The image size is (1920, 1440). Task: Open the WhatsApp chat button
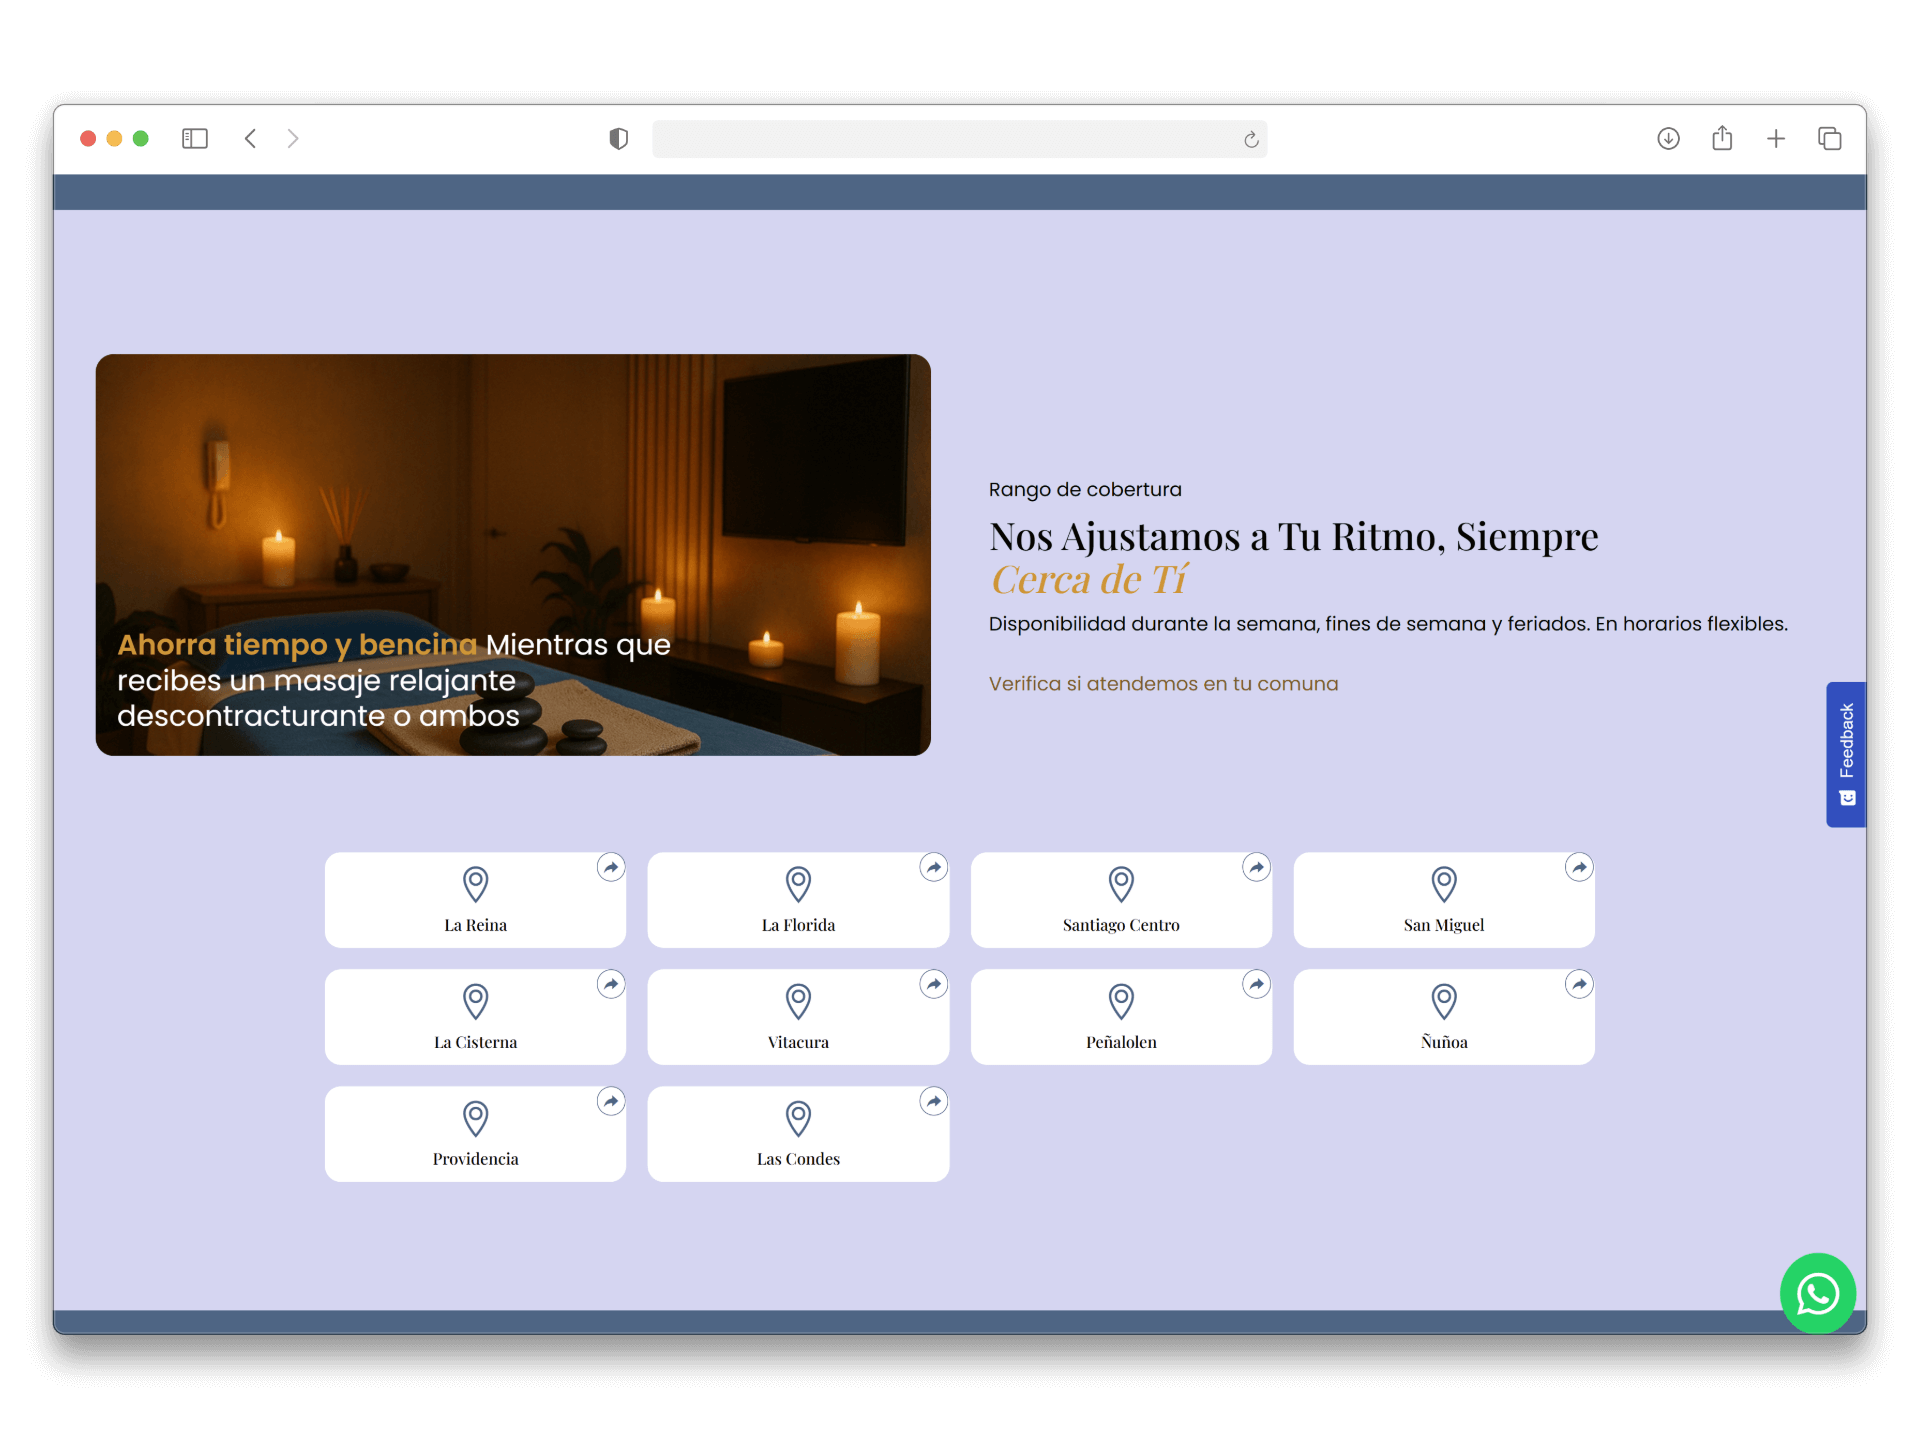1817,1293
